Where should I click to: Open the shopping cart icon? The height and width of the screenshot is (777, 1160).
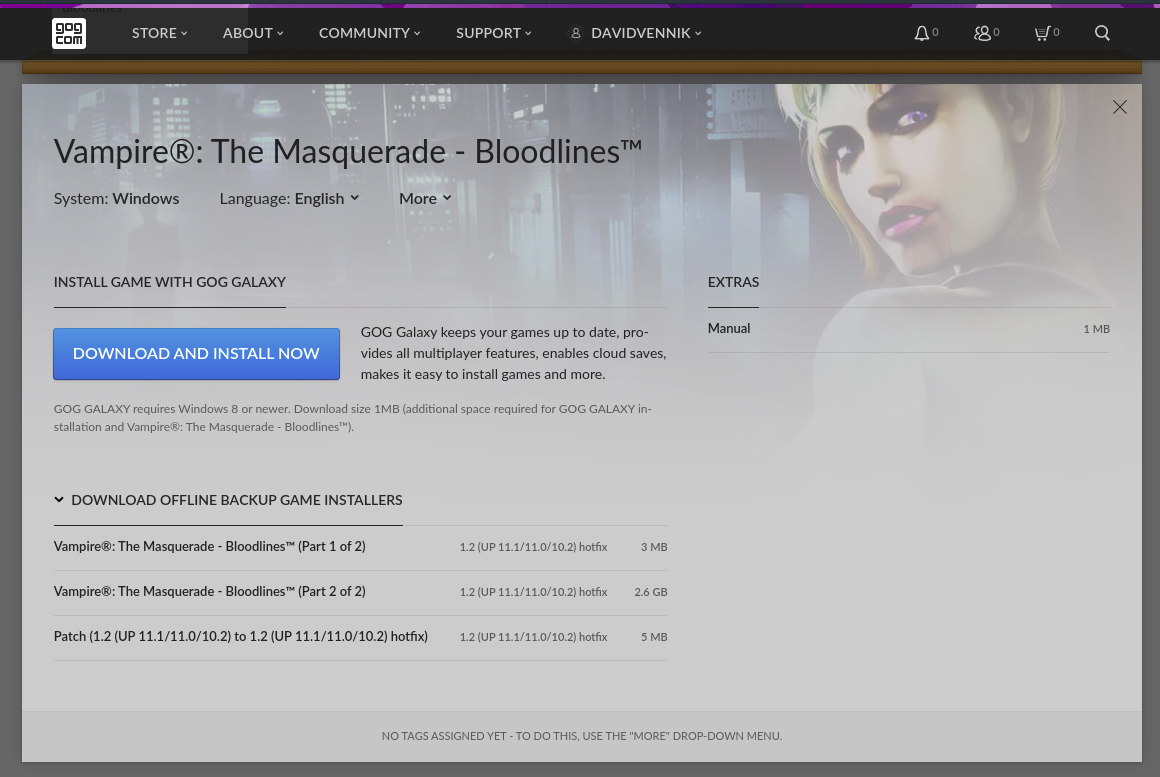pos(1042,33)
